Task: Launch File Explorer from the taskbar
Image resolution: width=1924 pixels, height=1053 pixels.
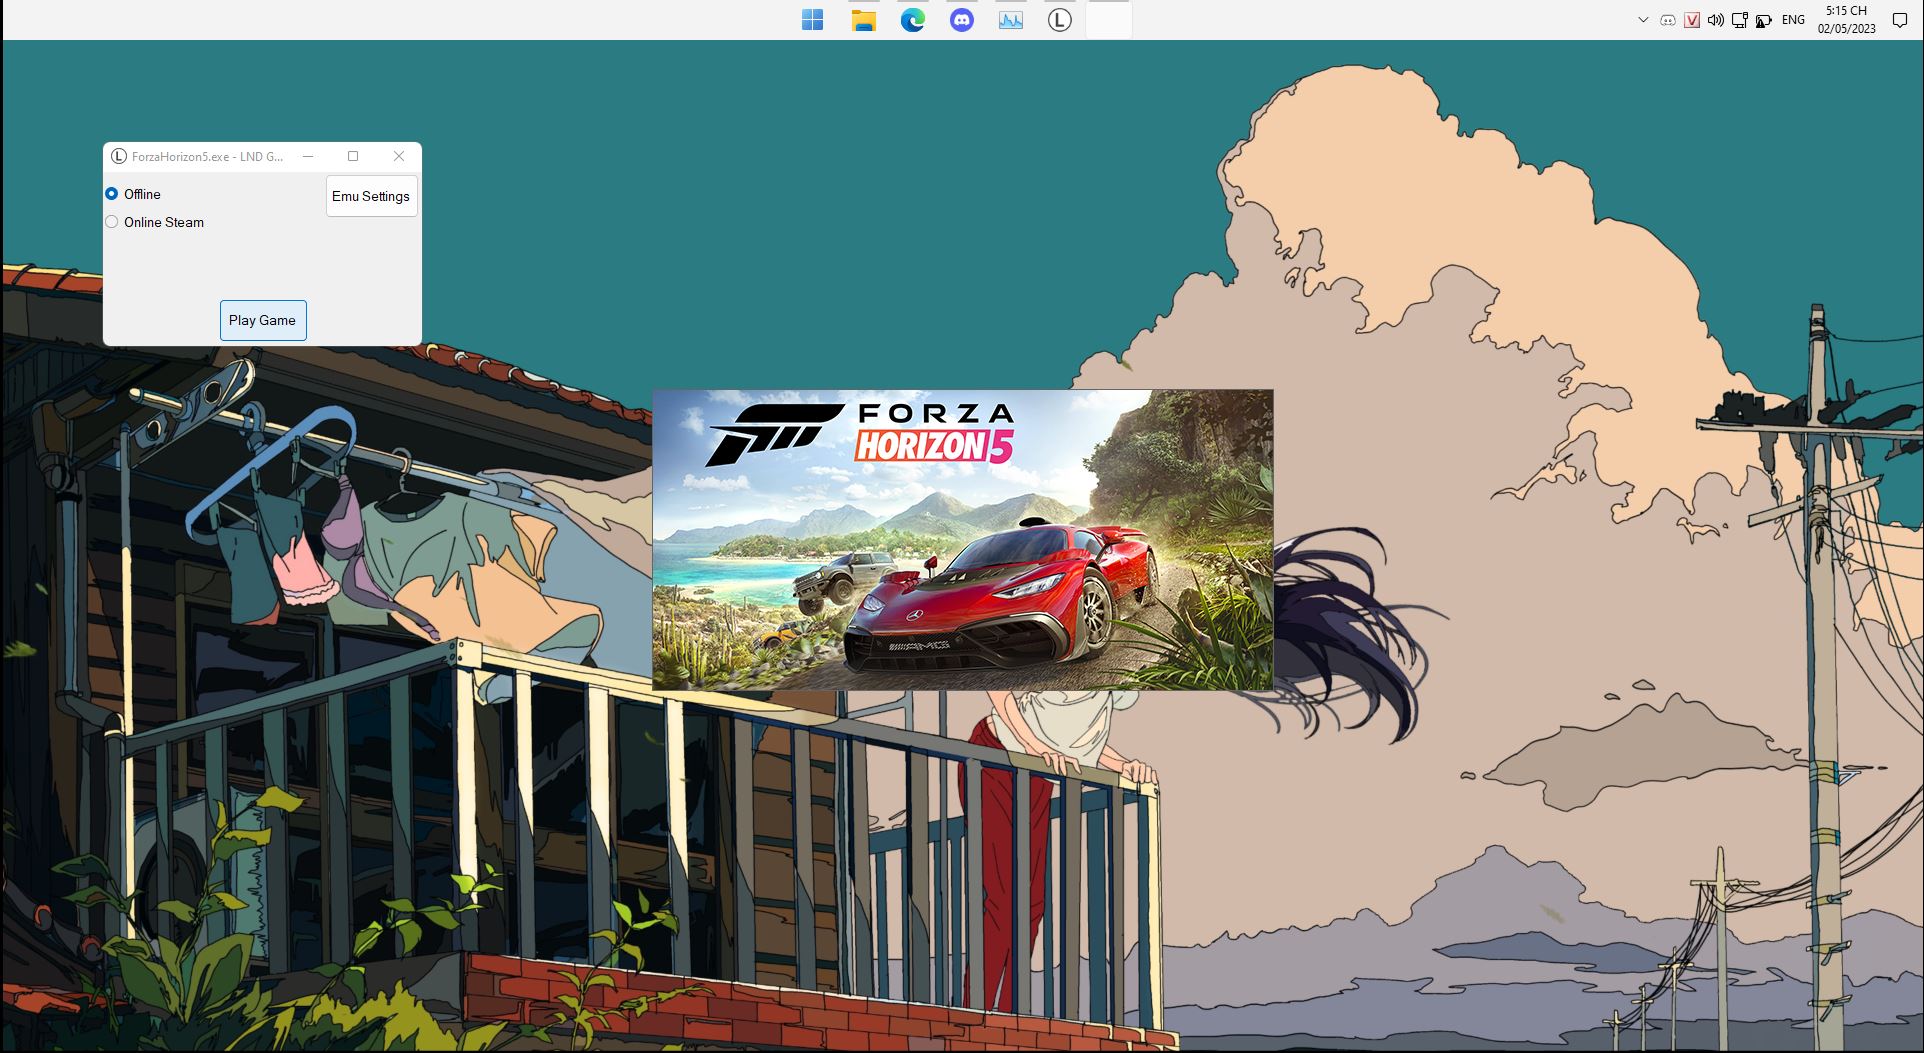Action: (863, 20)
